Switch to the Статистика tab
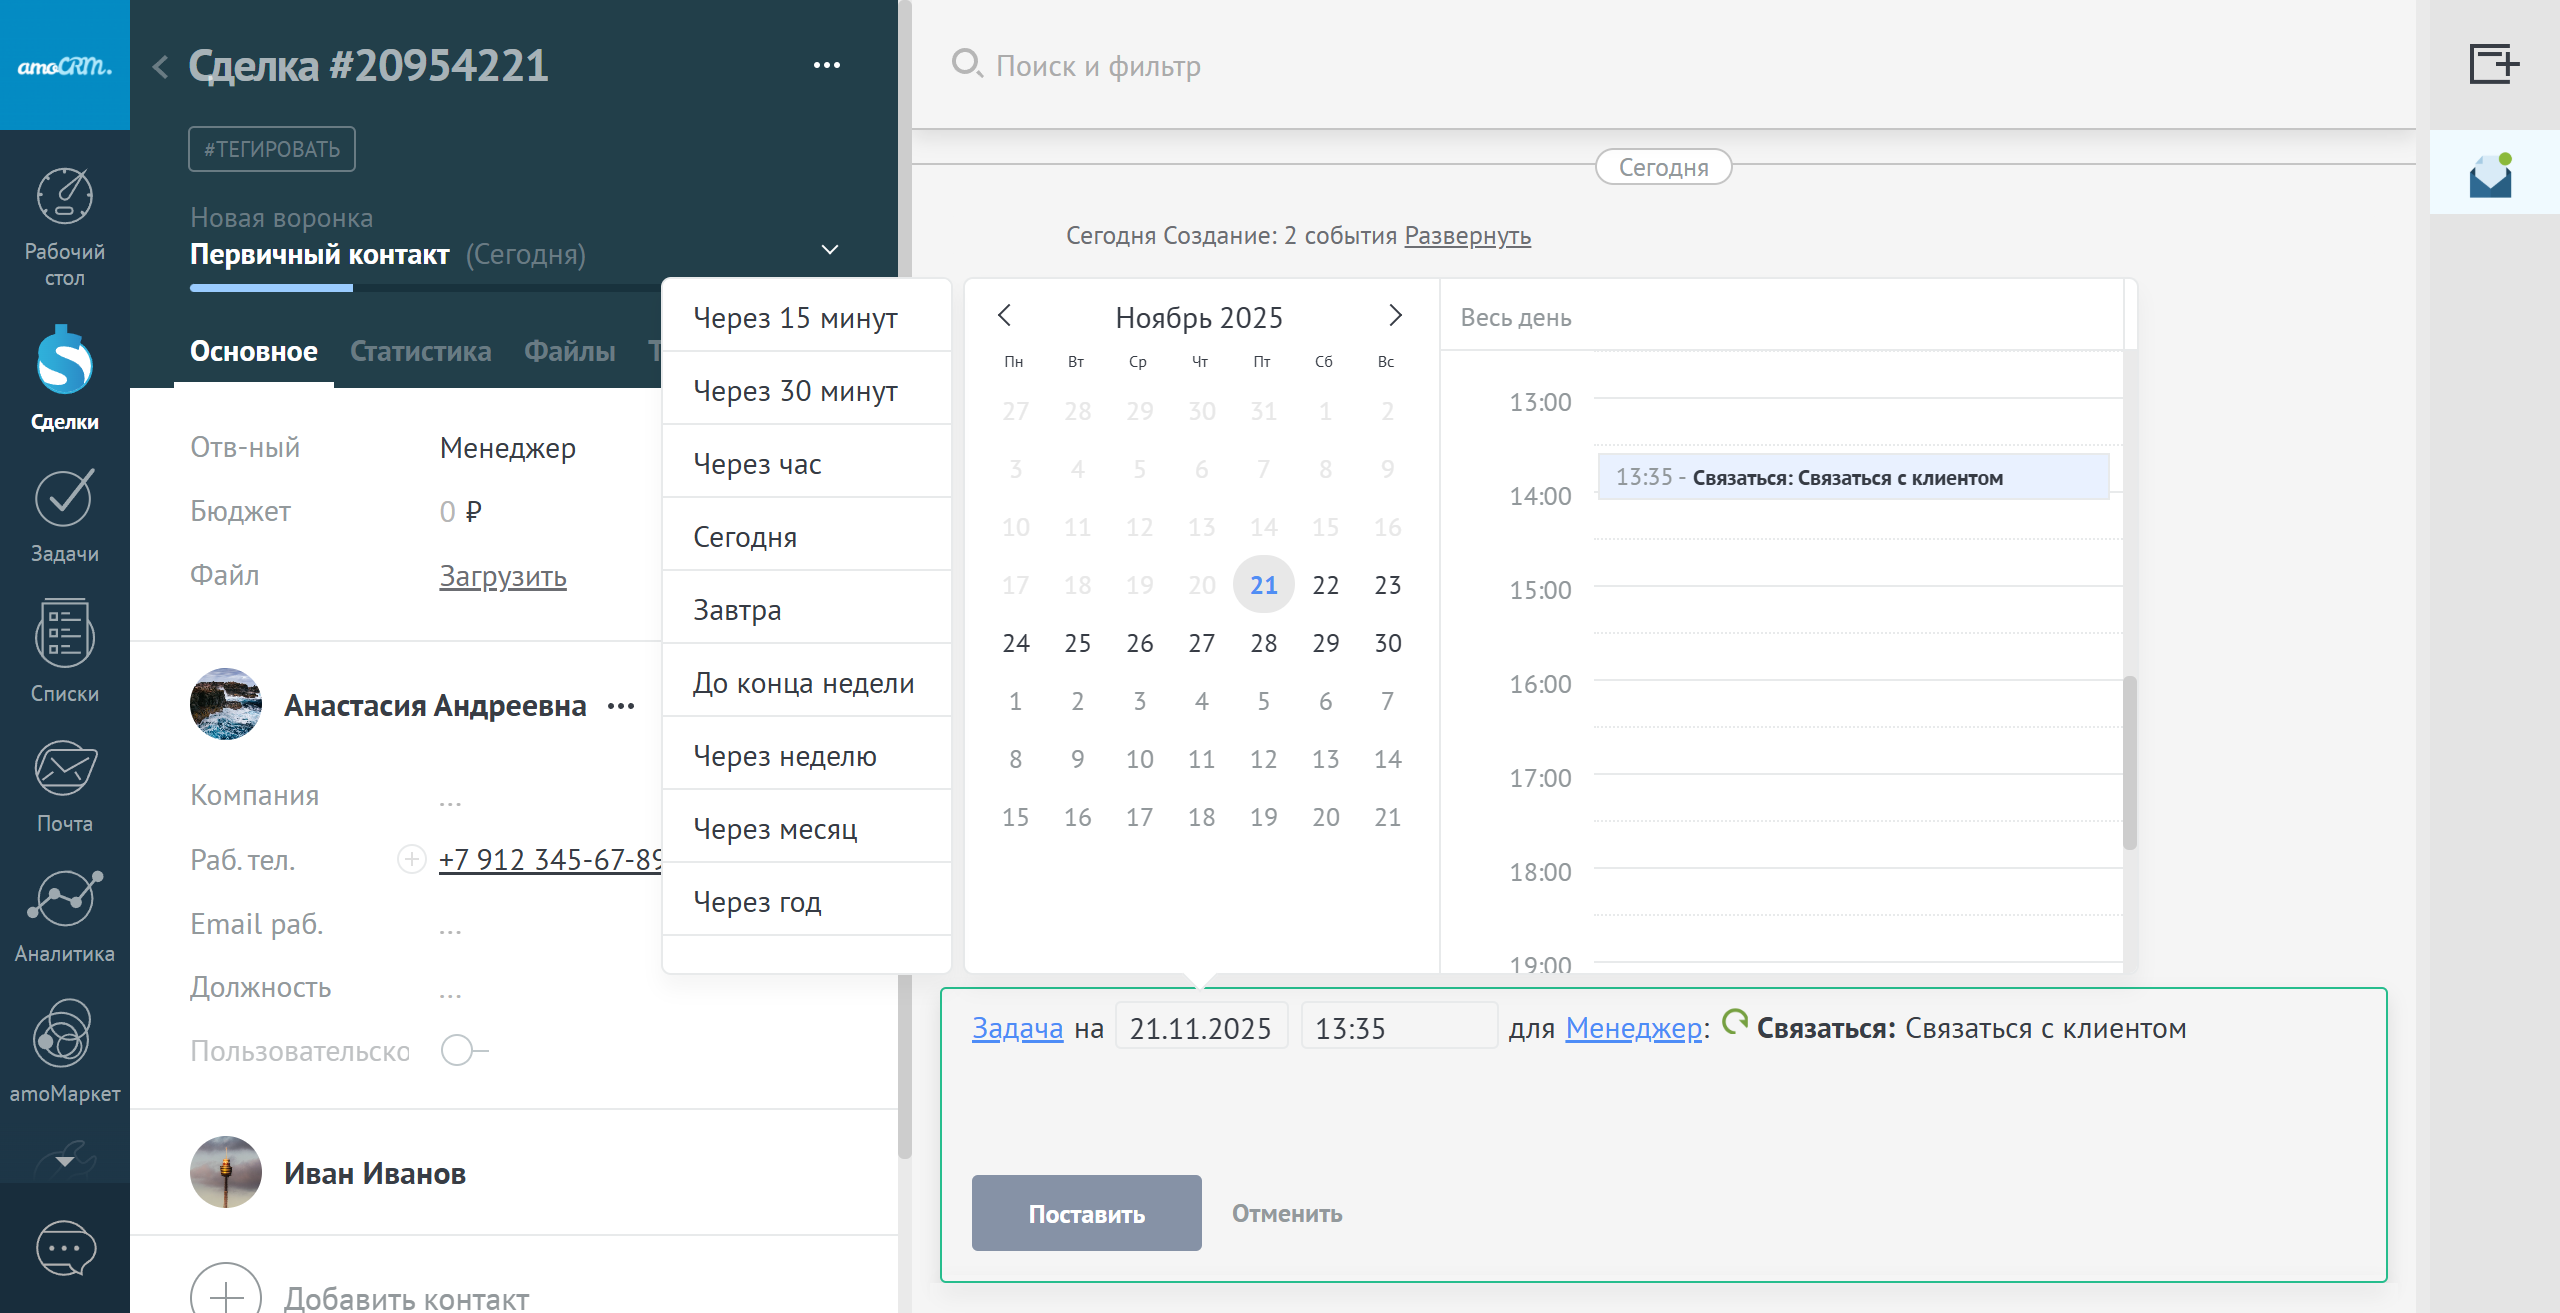 click(420, 352)
